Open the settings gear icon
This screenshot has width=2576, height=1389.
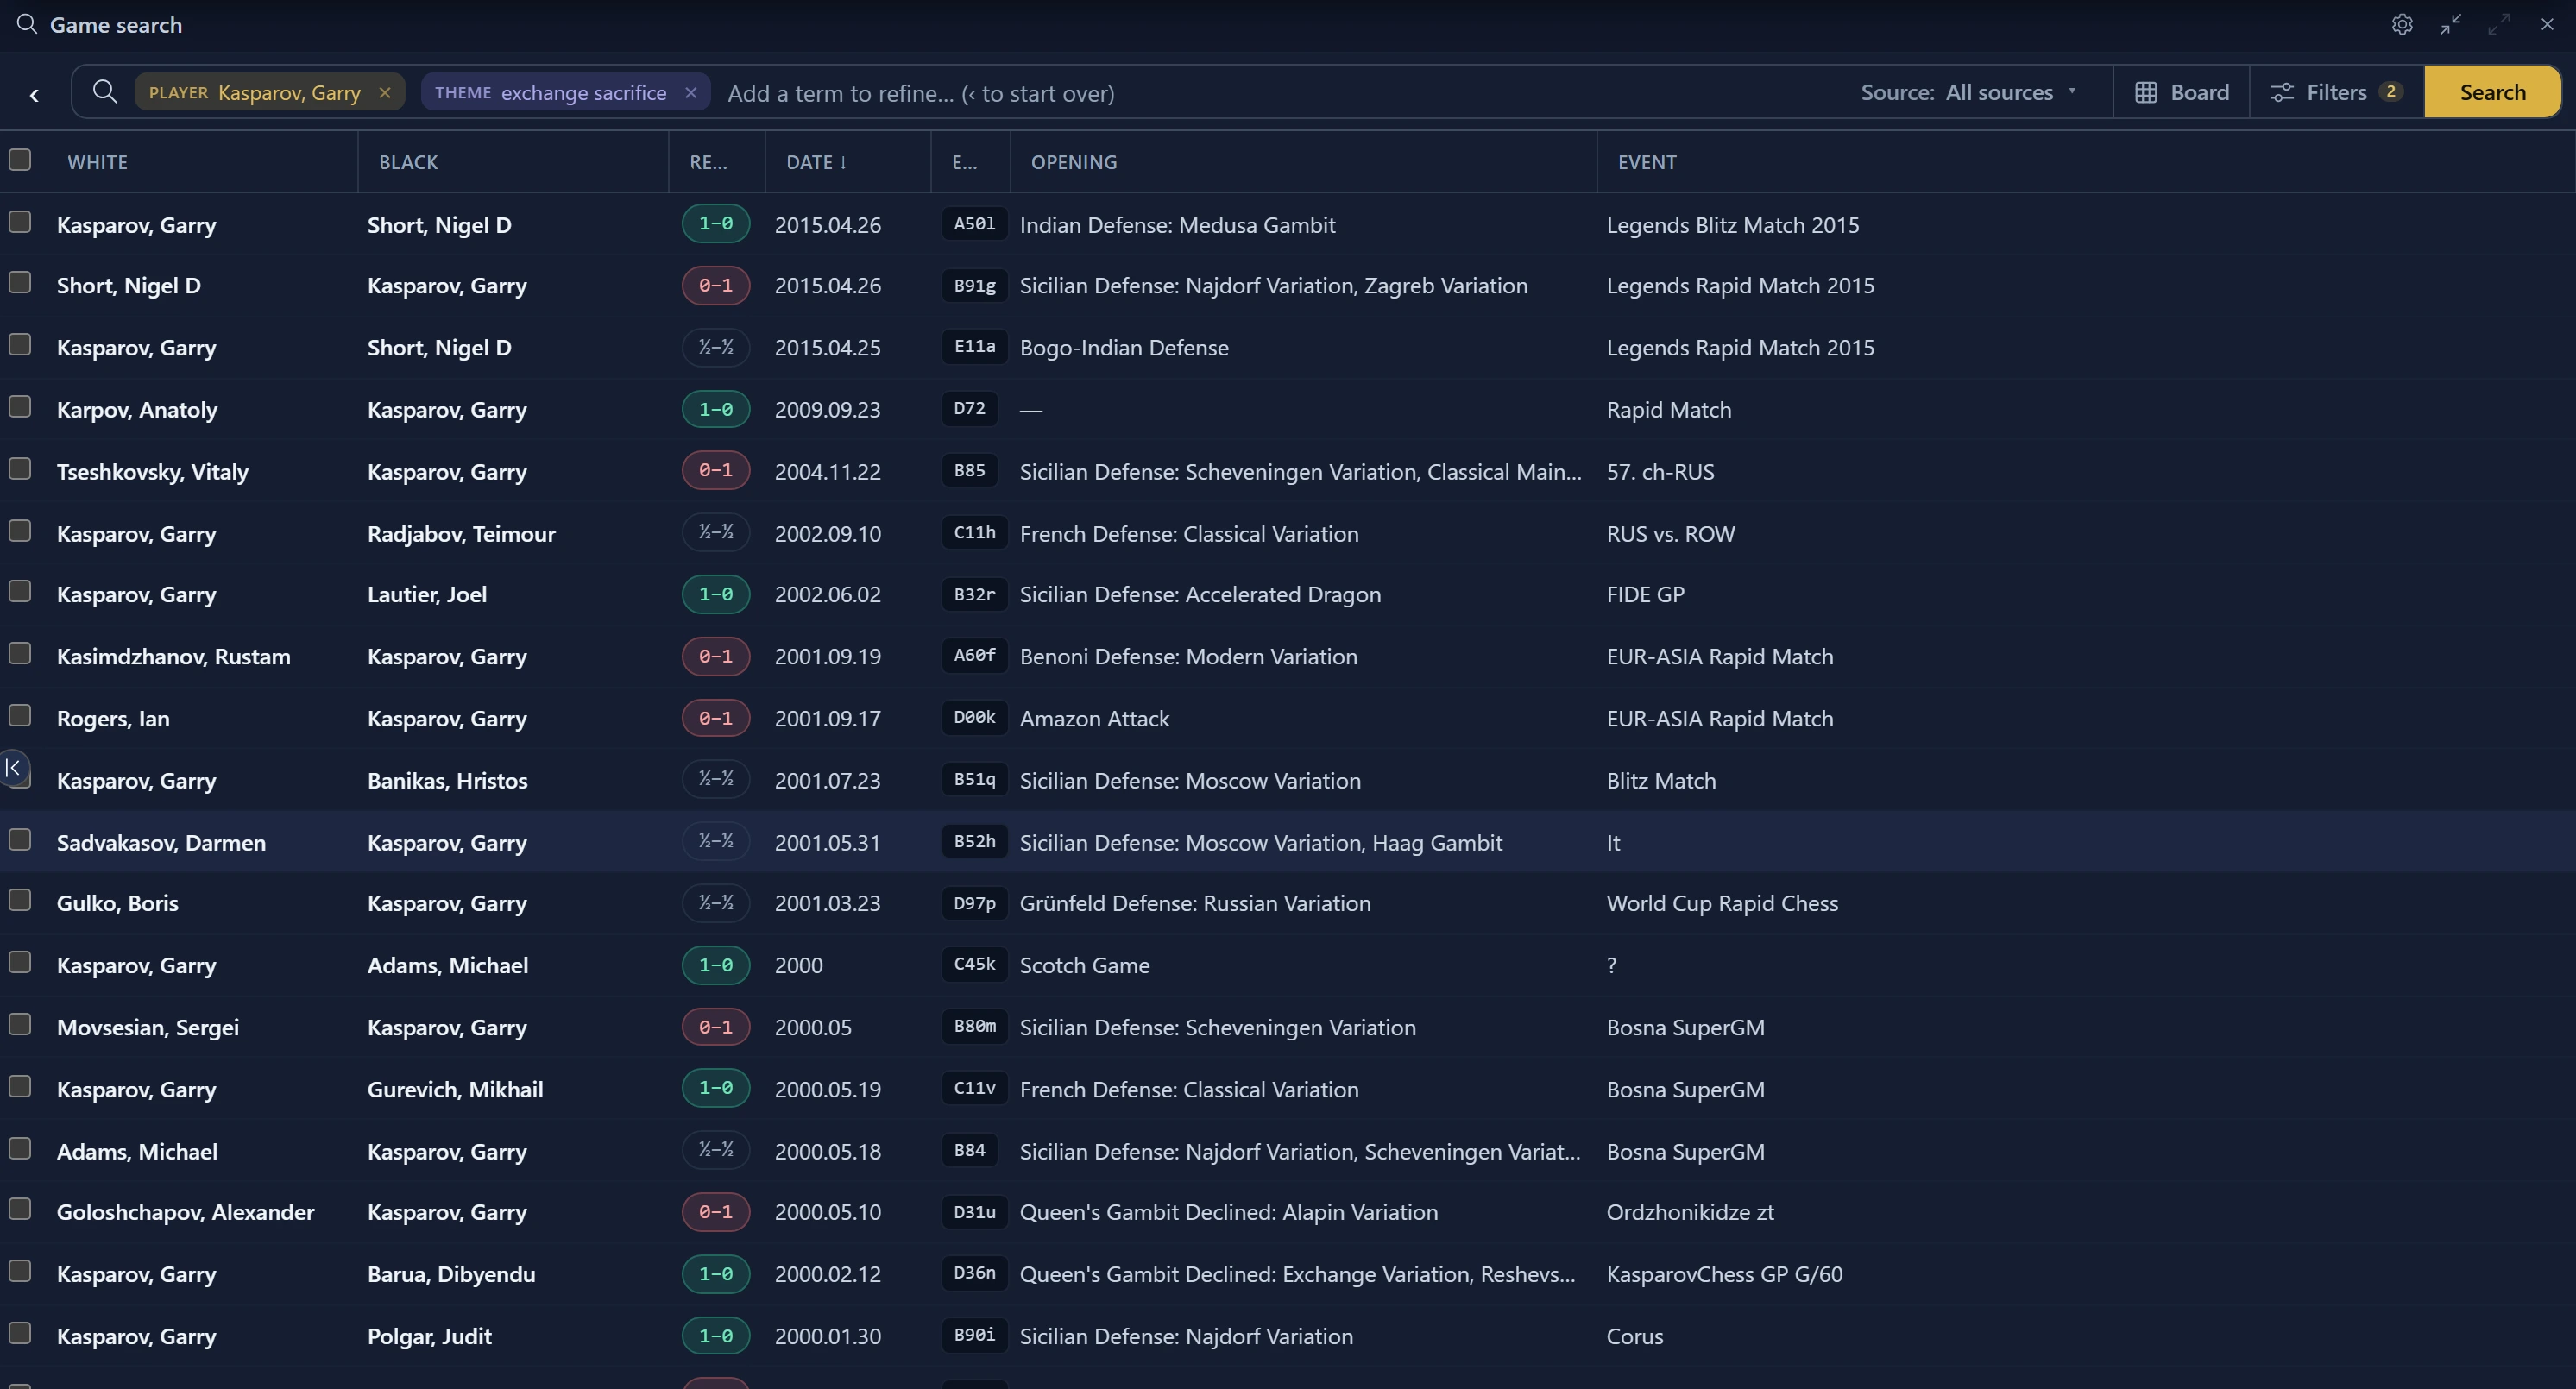point(2402,25)
